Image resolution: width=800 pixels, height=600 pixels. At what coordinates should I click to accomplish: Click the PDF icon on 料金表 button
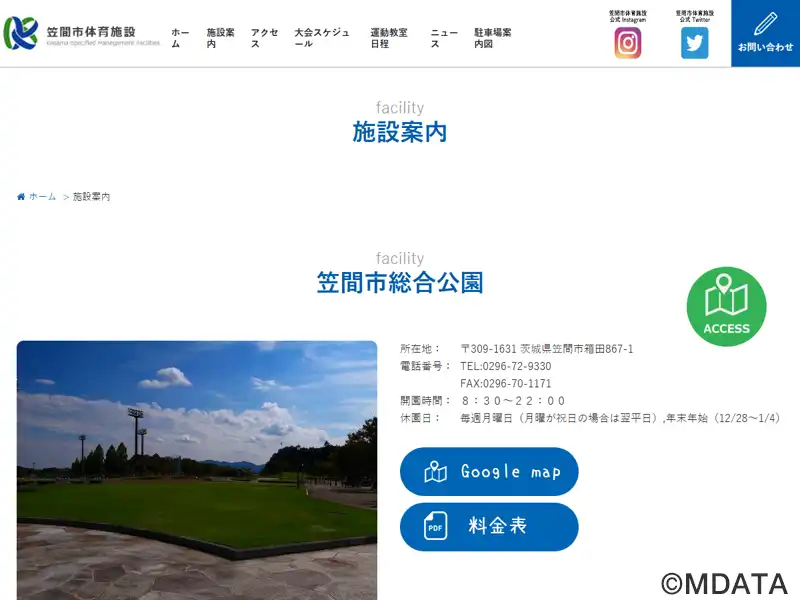click(435, 527)
